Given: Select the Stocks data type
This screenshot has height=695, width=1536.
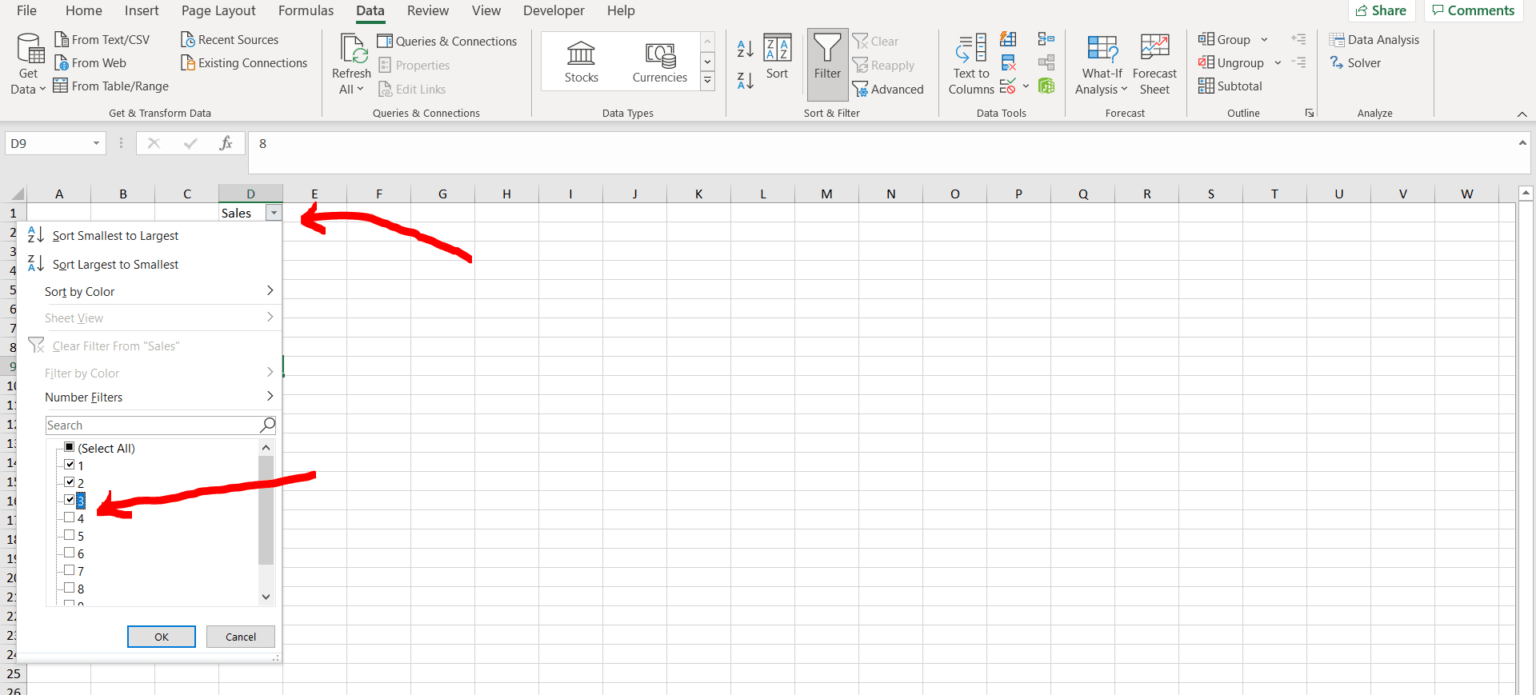Looking at the screenshot, I should (581, 60).
